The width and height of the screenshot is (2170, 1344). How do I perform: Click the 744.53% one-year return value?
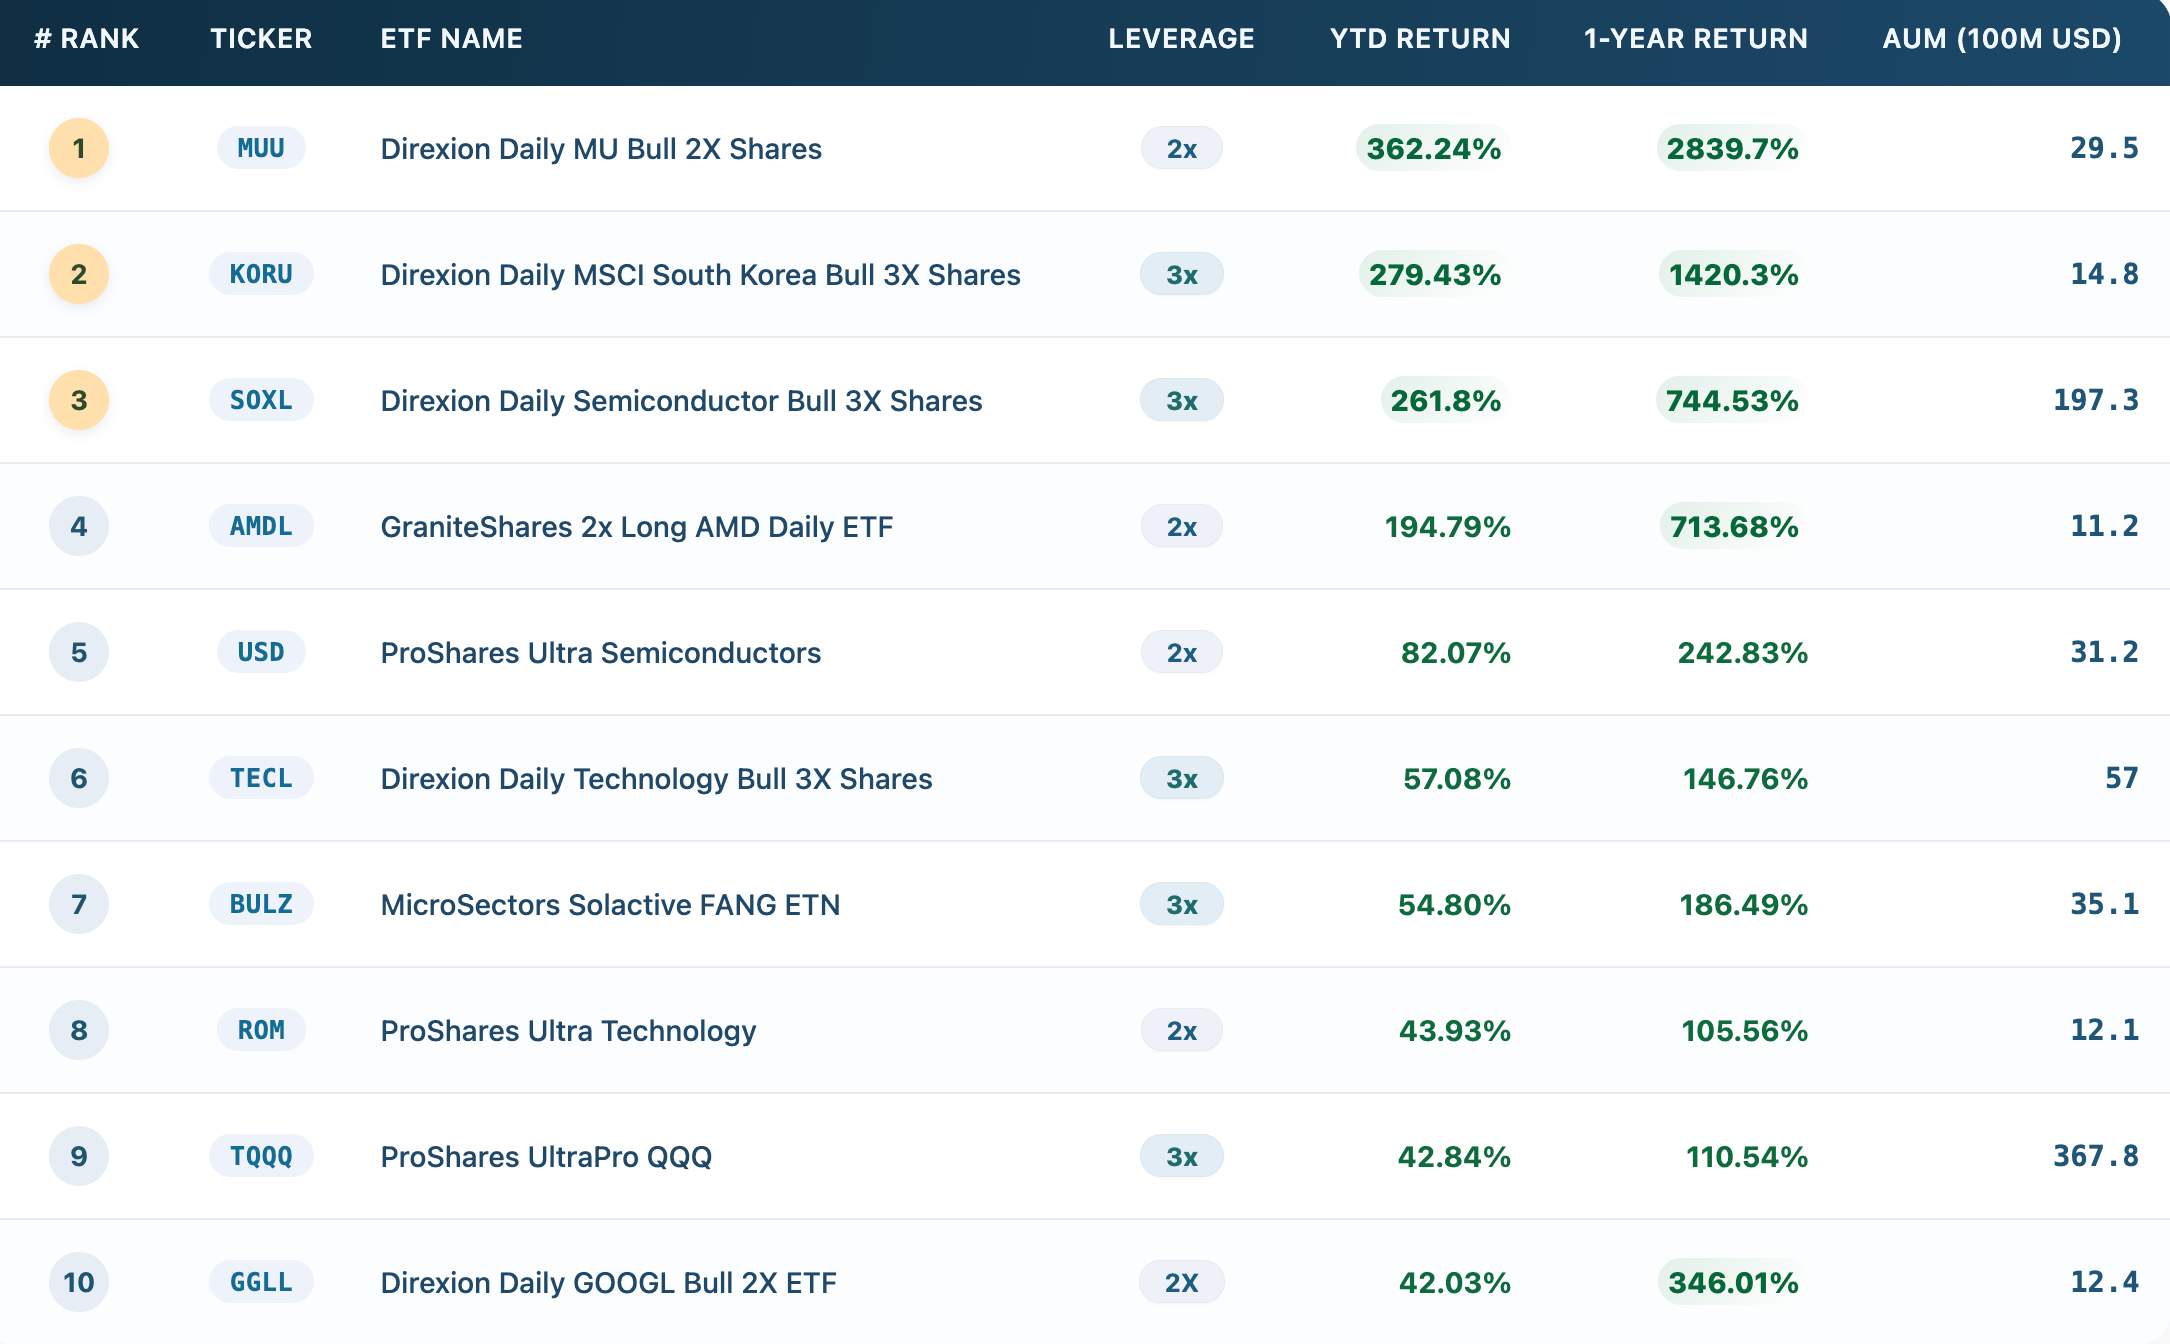(1732, 401)
